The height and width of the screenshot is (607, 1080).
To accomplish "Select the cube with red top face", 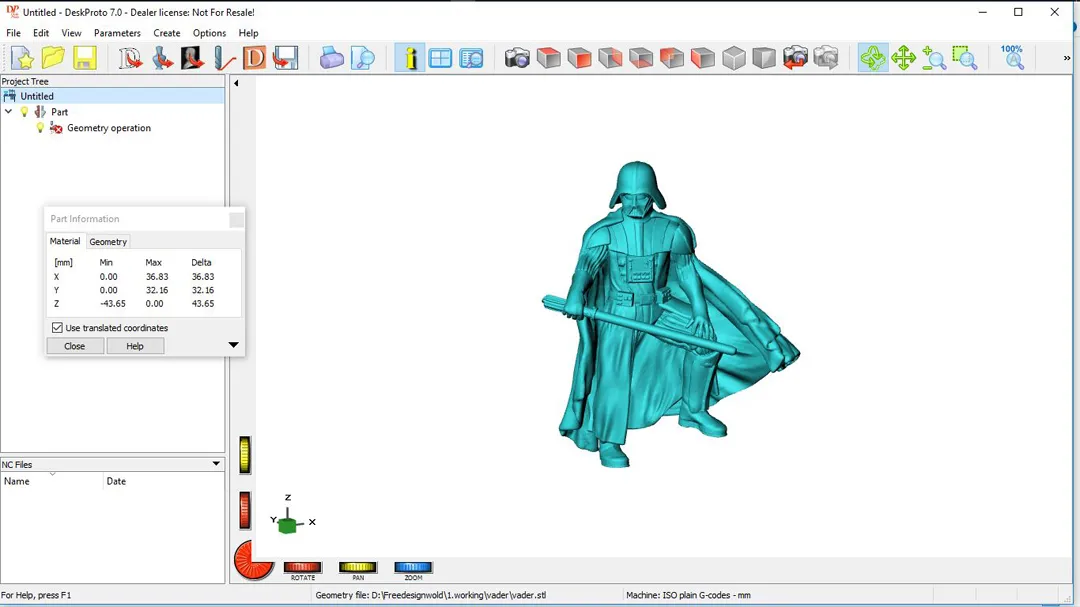I will (x=549, y=58).
